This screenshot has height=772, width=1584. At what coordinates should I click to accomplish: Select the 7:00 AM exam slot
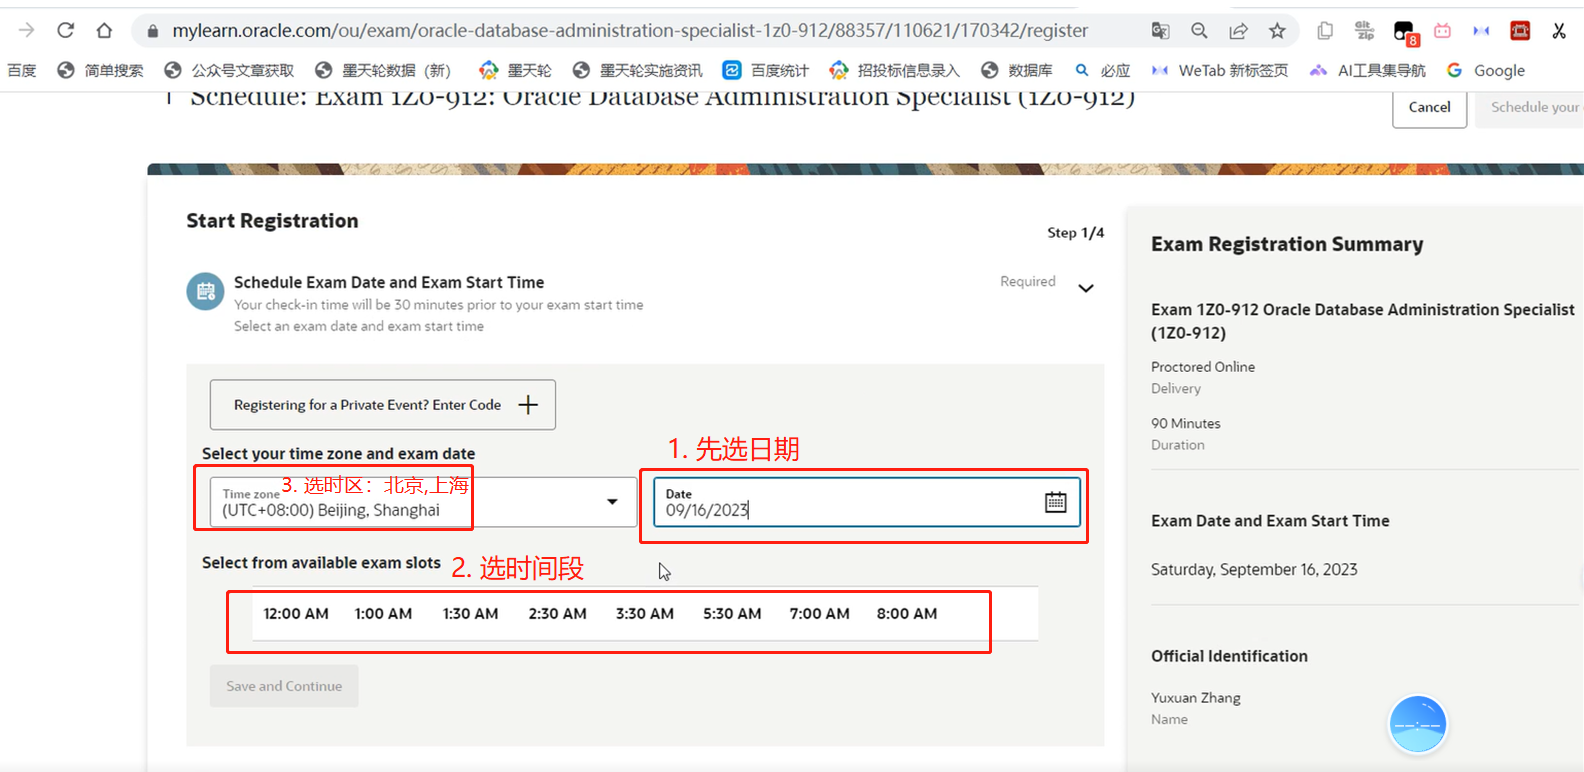[x=819, y=613]
